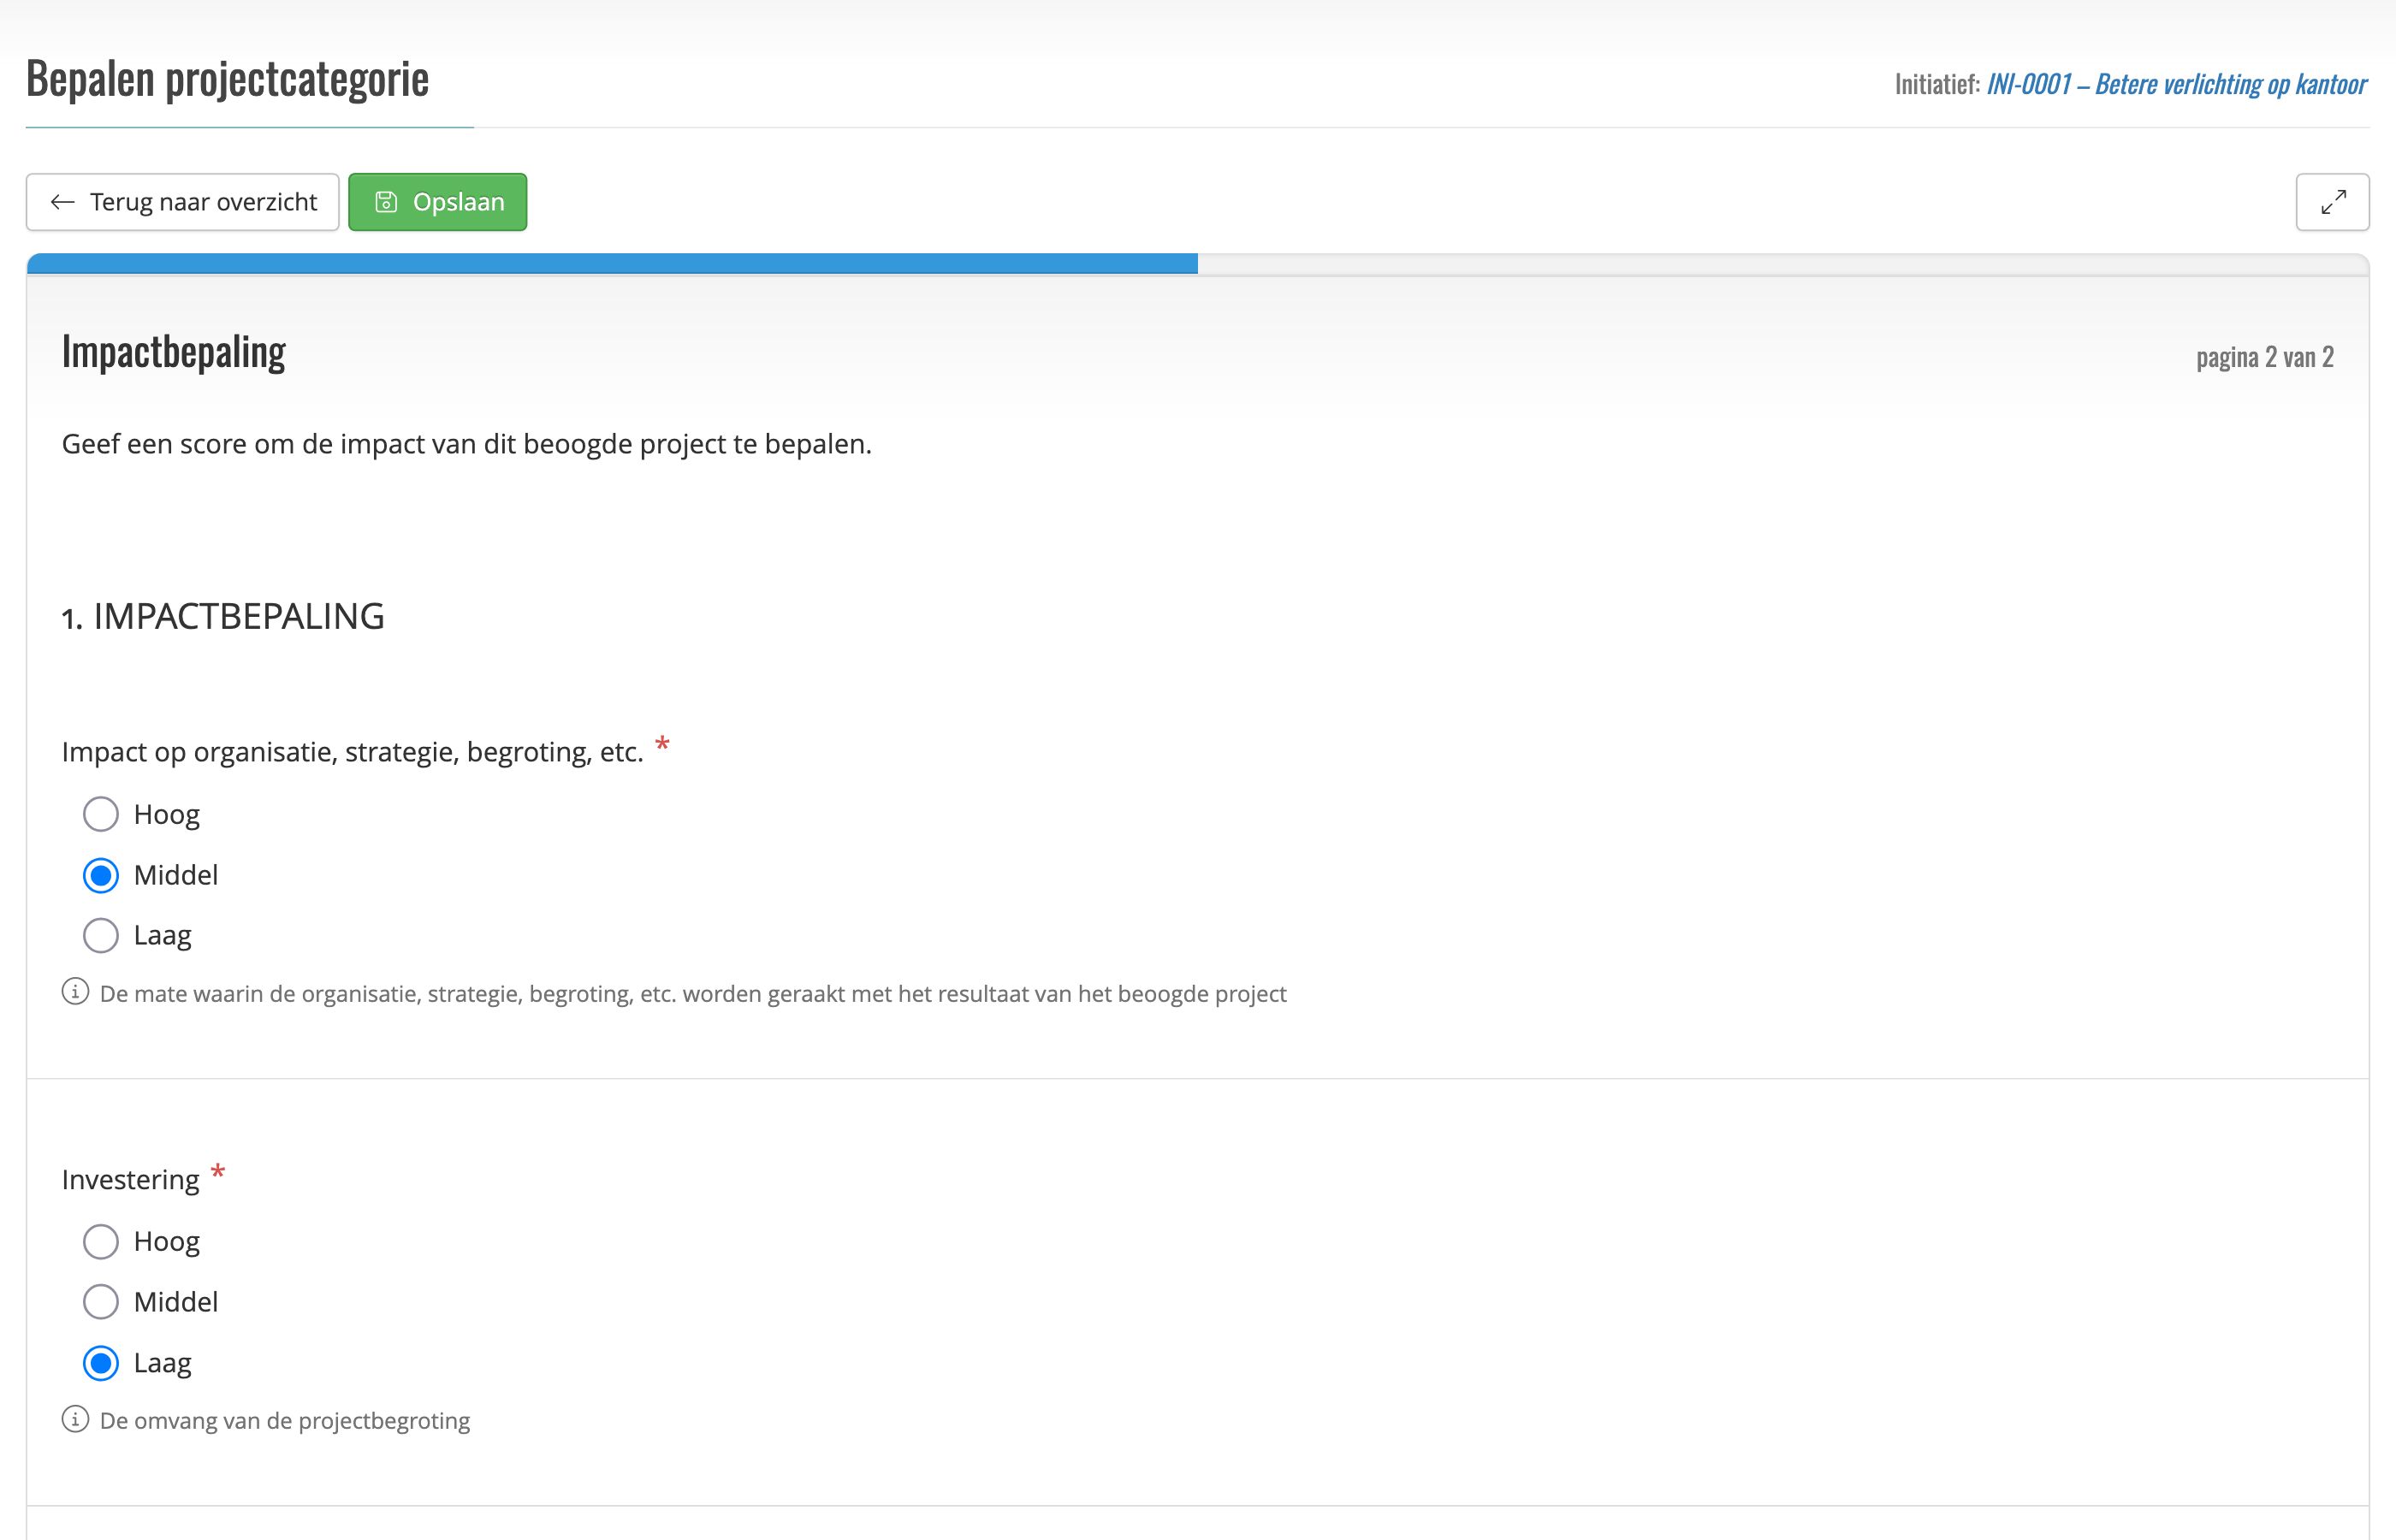Select Middel for Investering
The height and width of the screenshot is (1540, 2396).
coord(101,1302)
